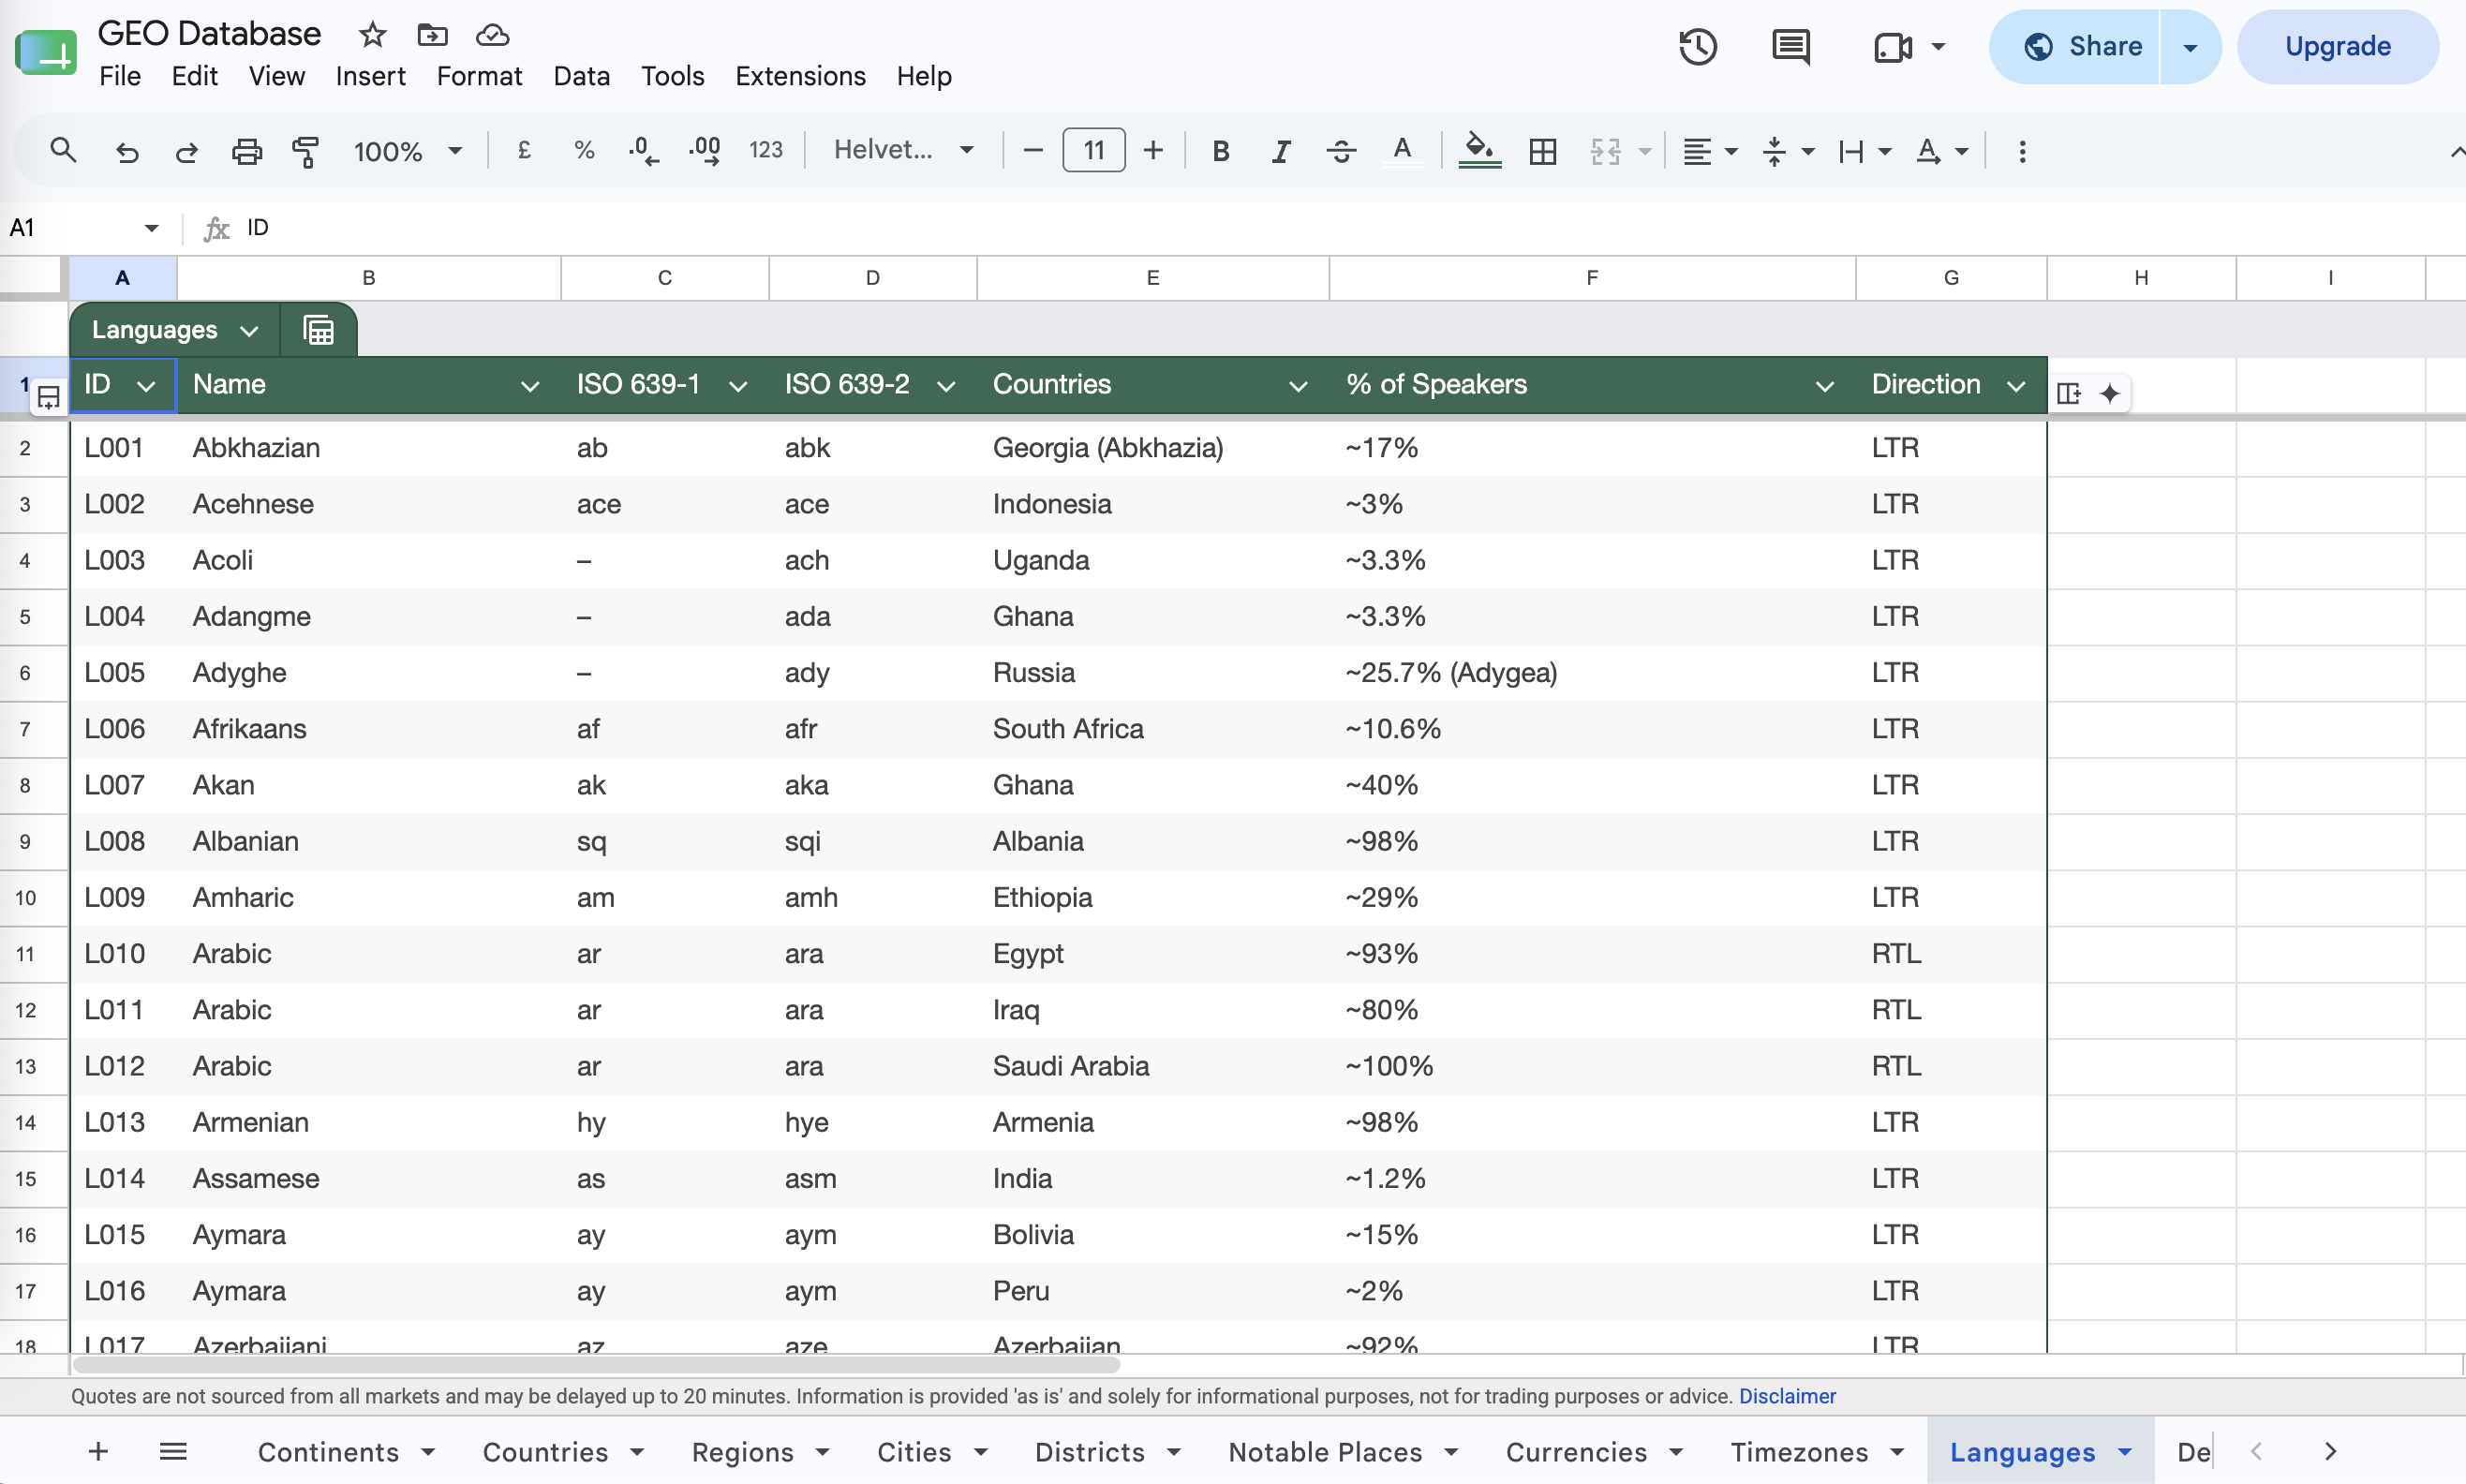Decrease decimal places in the toolbar
Screen dimensions: 2466x1484
643,151
